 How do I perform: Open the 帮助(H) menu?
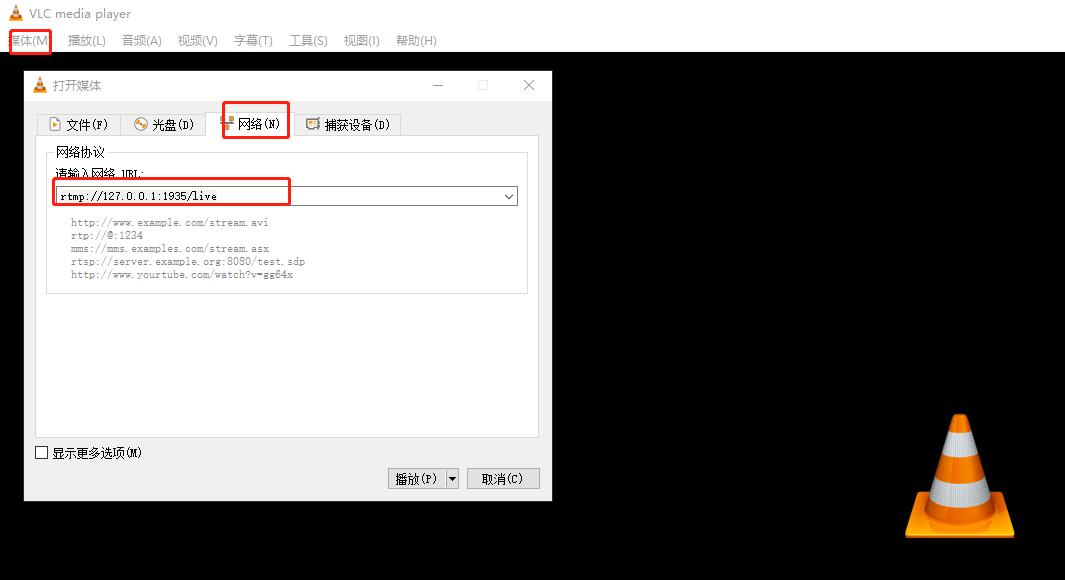(416, 41)
